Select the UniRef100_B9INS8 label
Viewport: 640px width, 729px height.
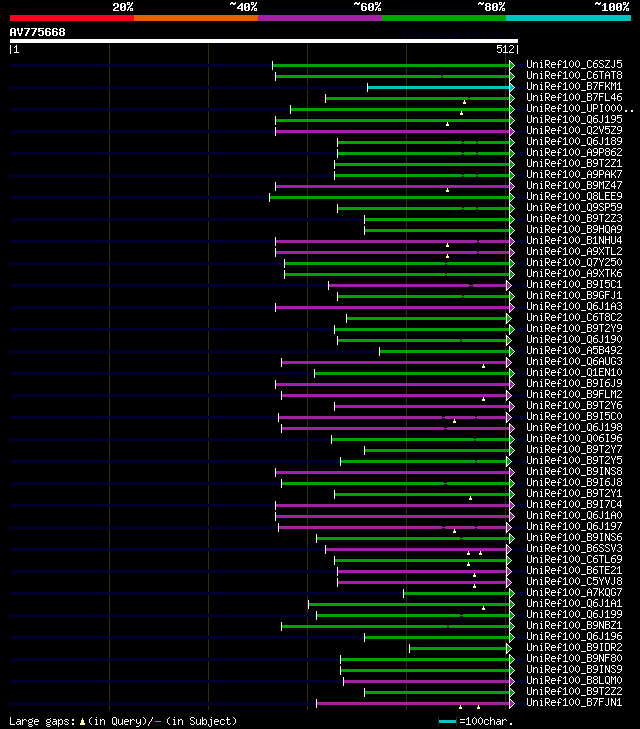coord(574,471)
